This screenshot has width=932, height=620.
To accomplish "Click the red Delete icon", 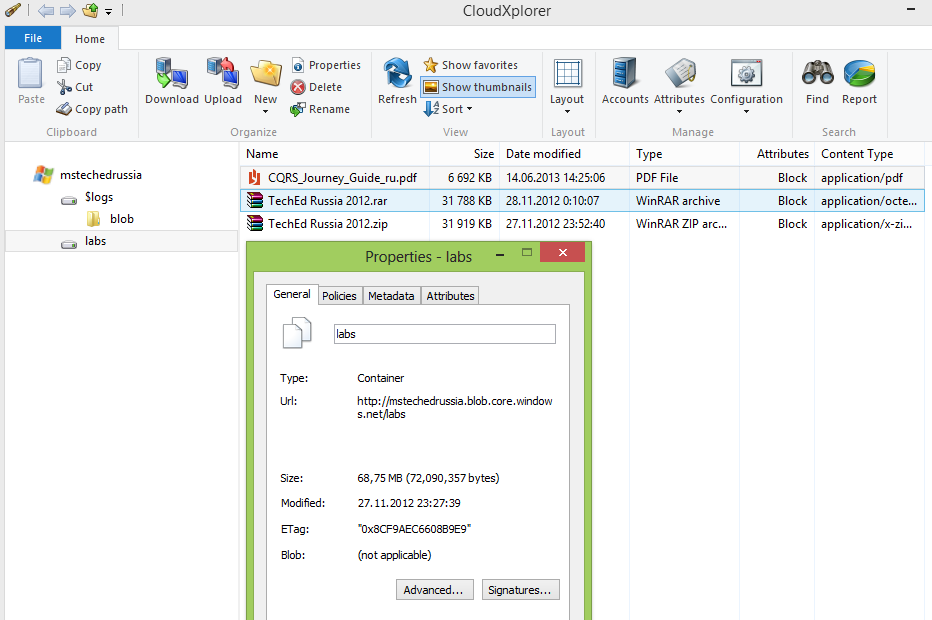I will click(x=298, y=87).
